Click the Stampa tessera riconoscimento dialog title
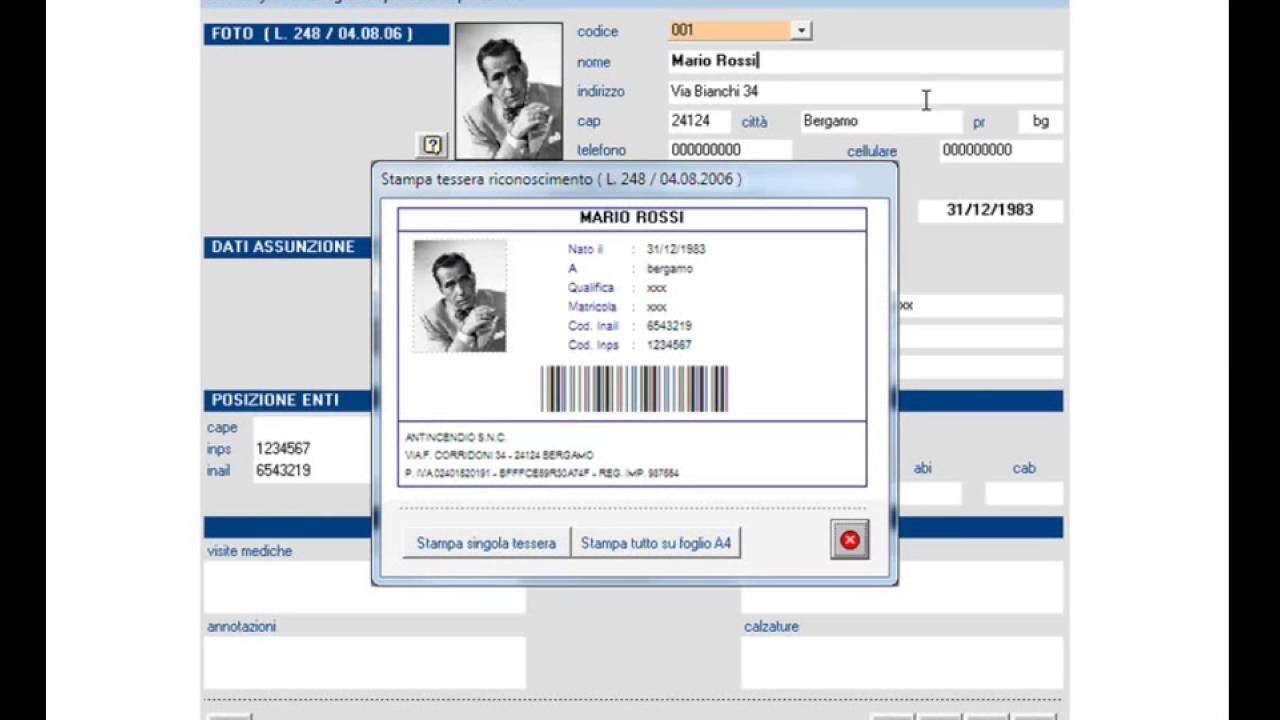Viewport: 1280px width, 720px height. pos(561,179)
